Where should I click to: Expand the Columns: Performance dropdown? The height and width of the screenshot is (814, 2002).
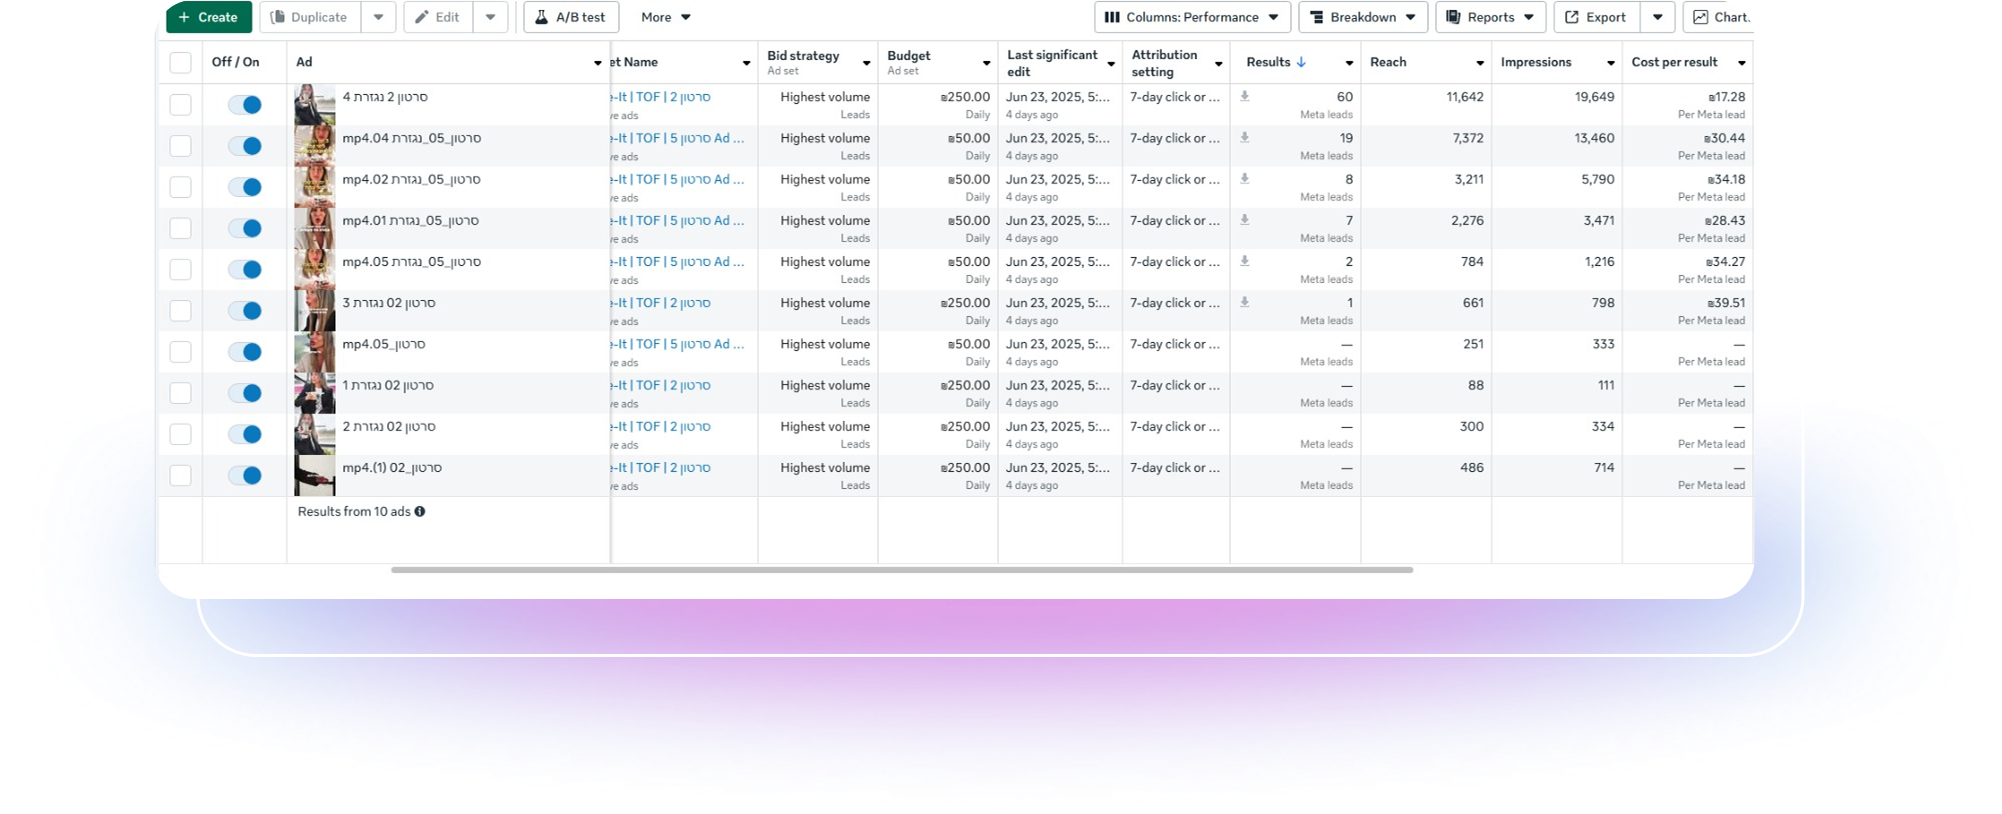[x=1192, y=17]
